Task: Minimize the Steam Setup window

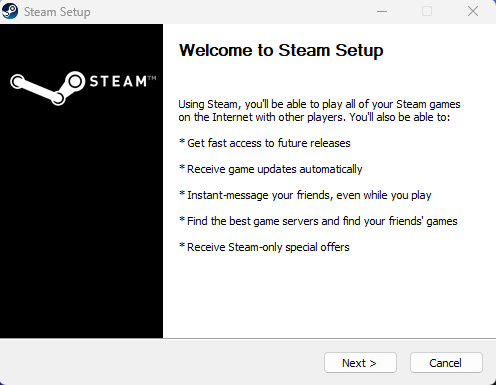Action: point(382,11)
